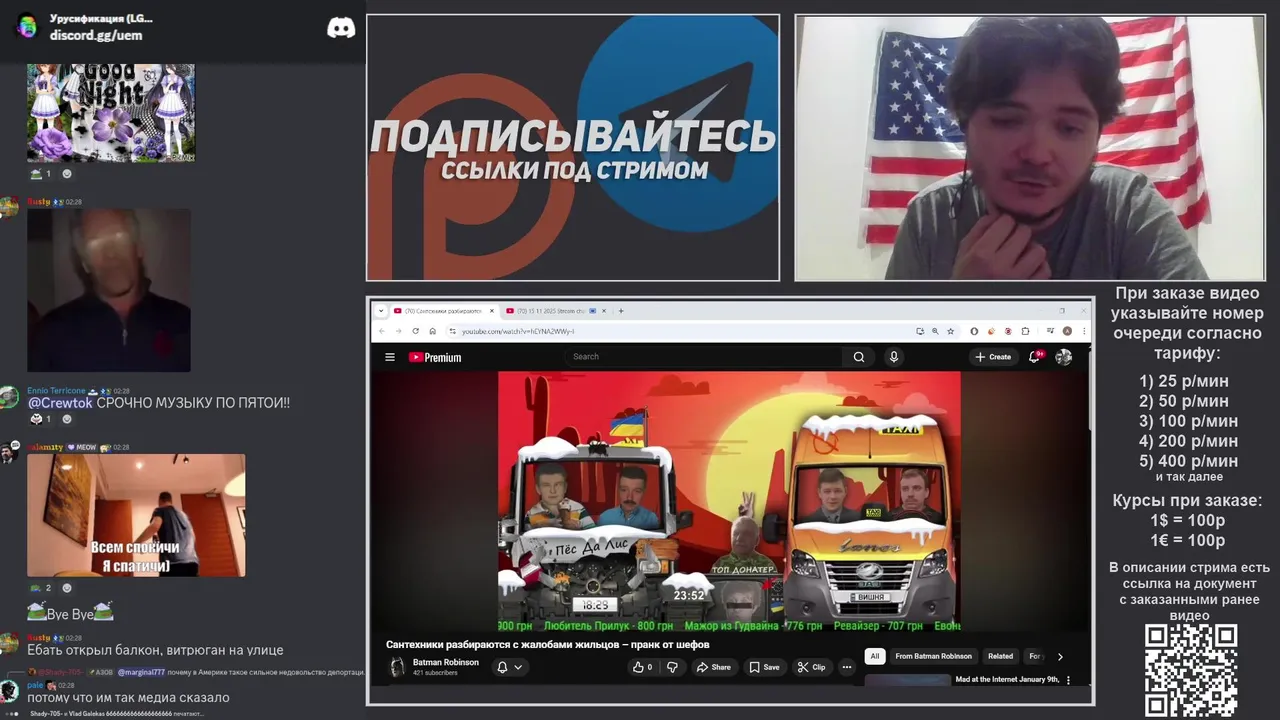Image resolution: width=1280 pixels, height=720 pixels.
Task: Close the 15 11 2025 Stream tab
Action: coord(603,311)
